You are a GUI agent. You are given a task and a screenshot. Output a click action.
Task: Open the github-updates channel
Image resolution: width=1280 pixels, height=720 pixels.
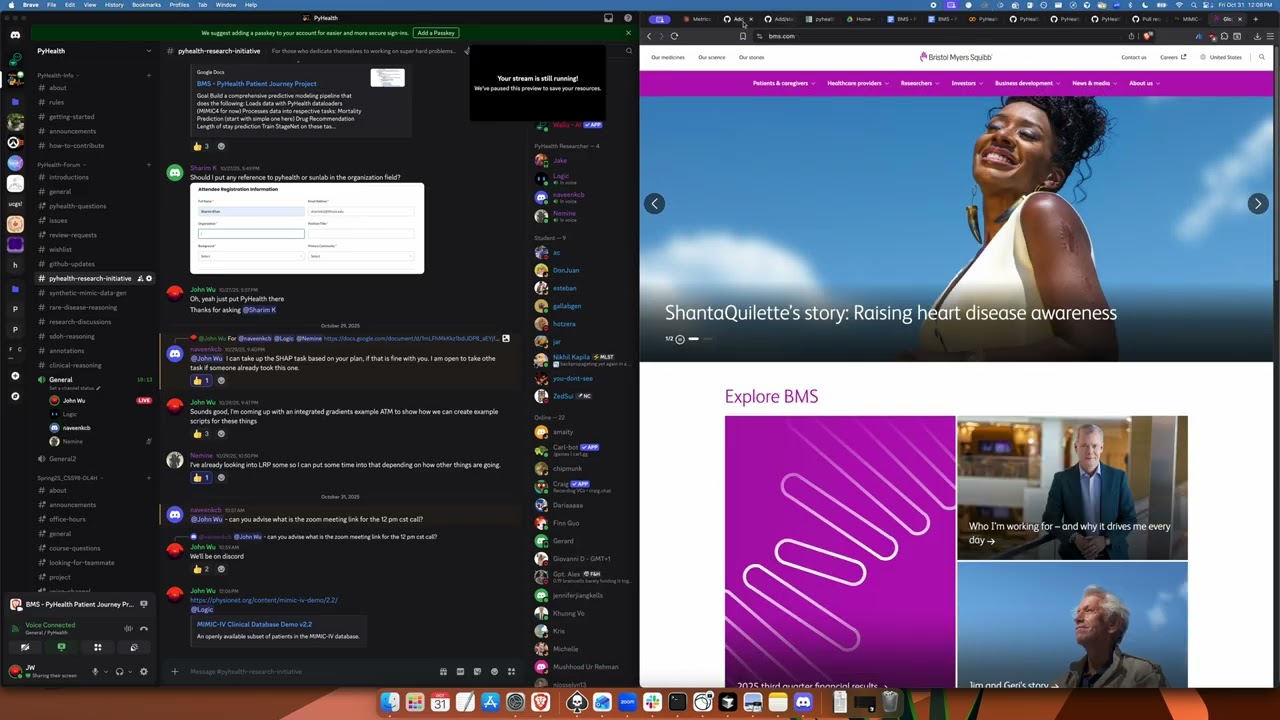point(71,264)
